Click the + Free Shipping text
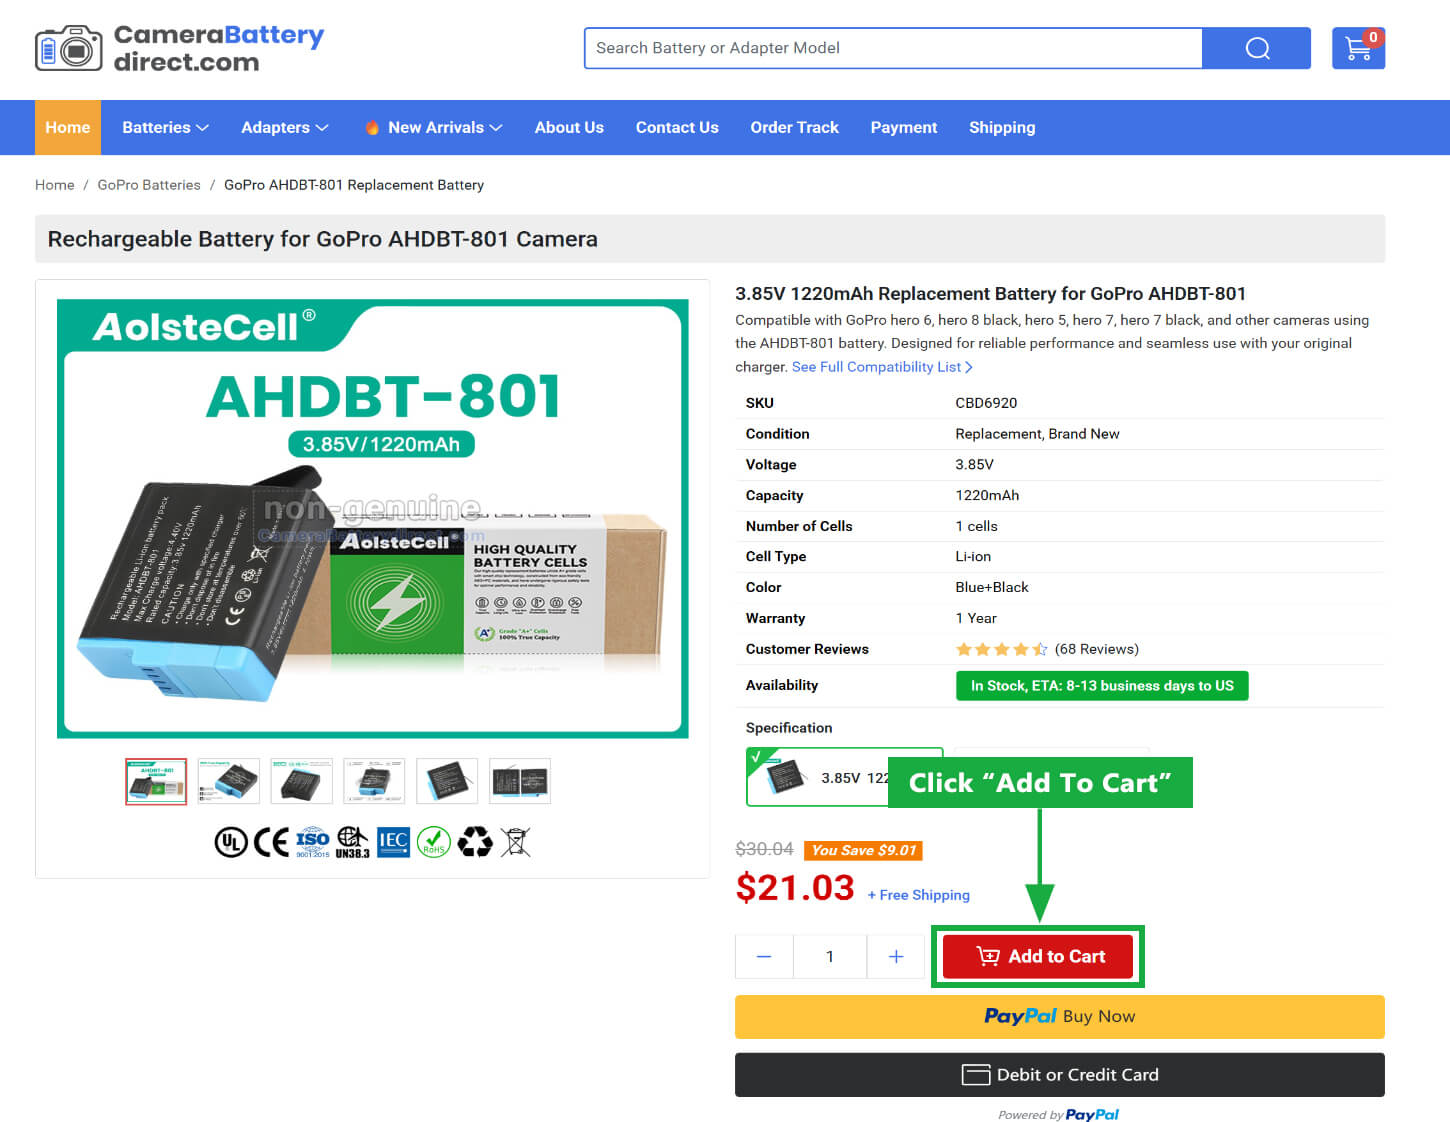The image size is (1450, 1122). point(918,895)
